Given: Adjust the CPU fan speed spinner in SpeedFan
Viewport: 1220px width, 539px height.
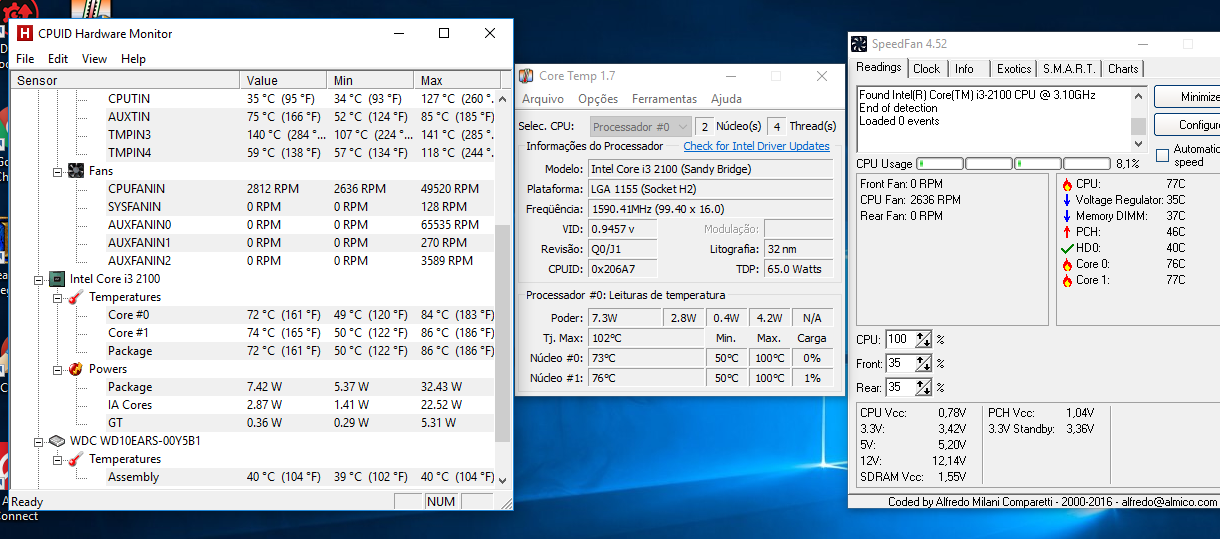Looking at the screenshot, I should pos(923,339).
